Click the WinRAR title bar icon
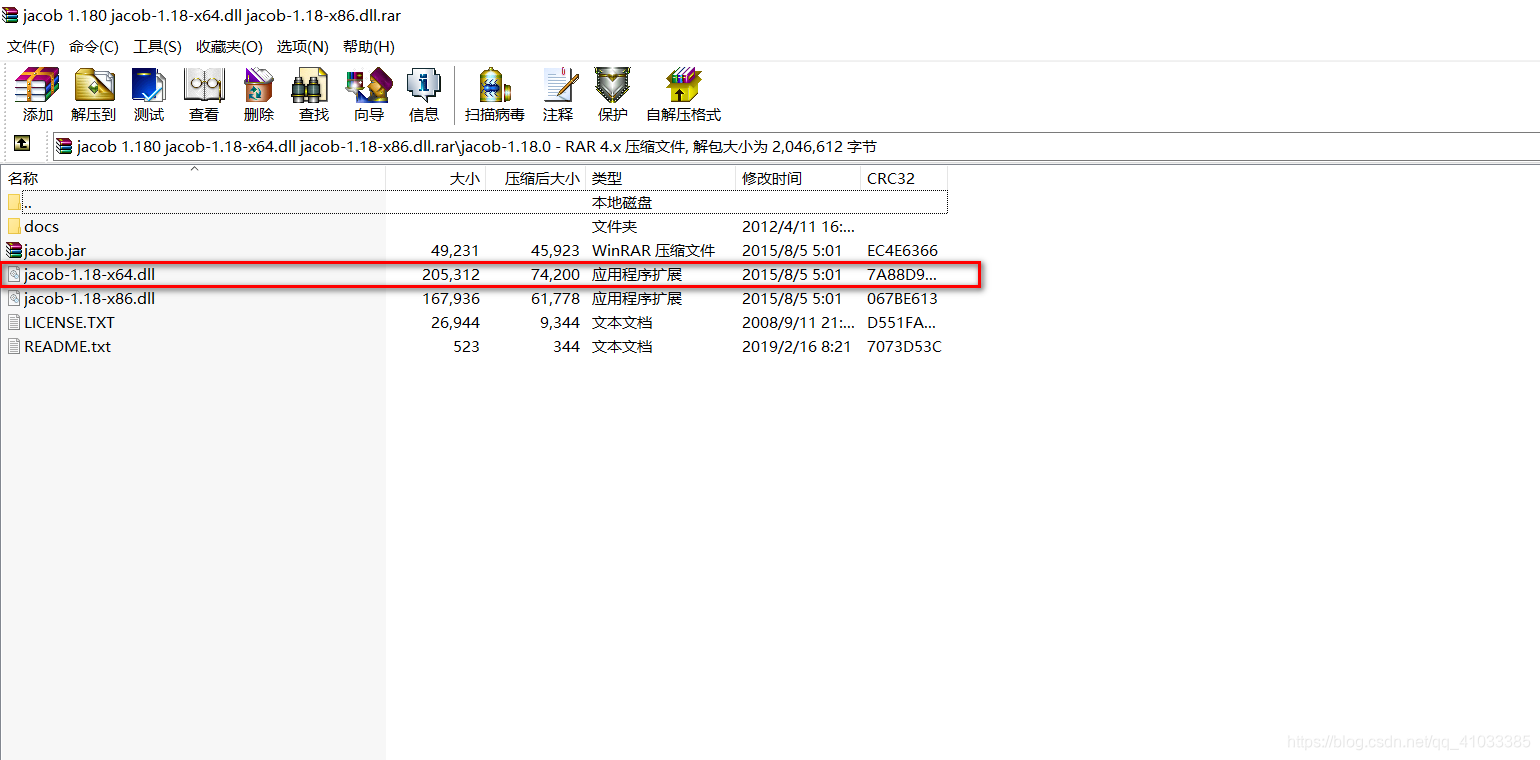 pos(10,16)
